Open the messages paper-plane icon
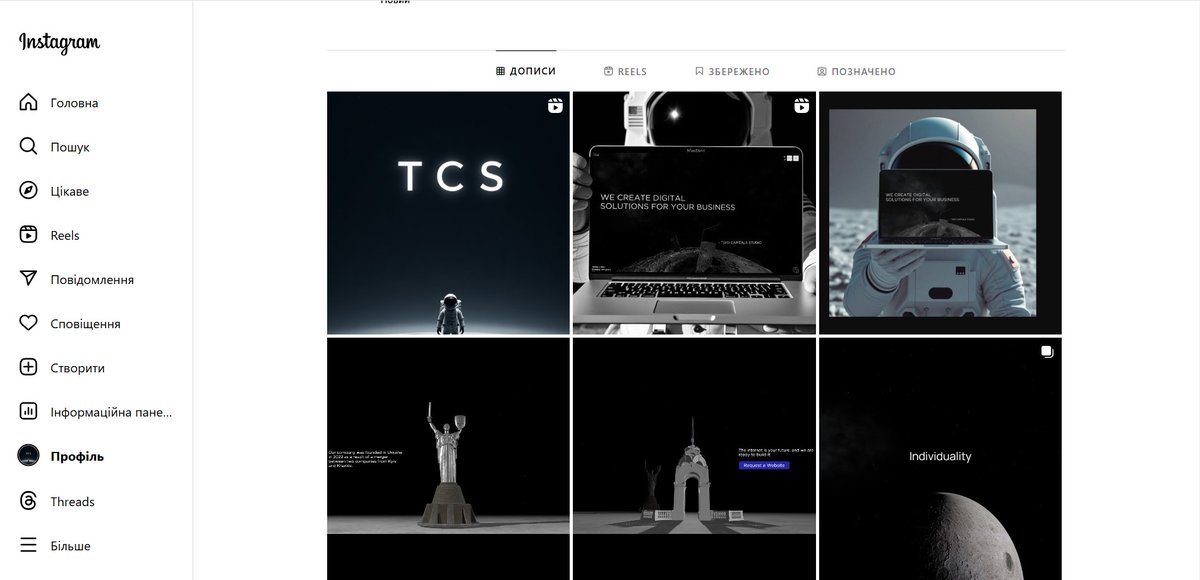The image size is (1200, 580). pyautogui.click(x=29, y=279)
